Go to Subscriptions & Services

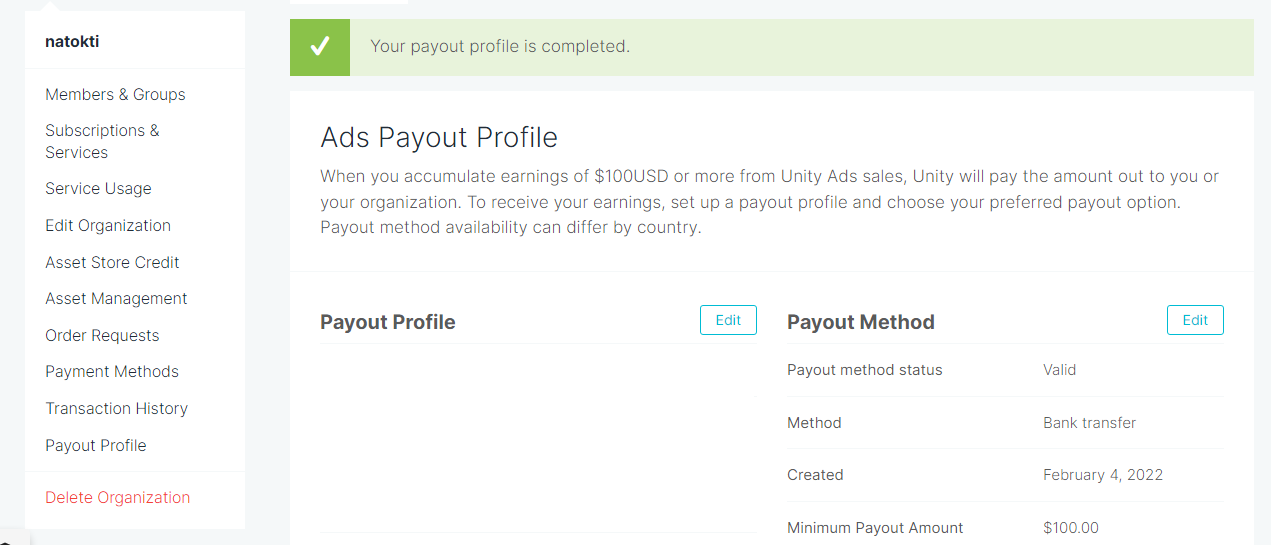(x=102, y=141)
